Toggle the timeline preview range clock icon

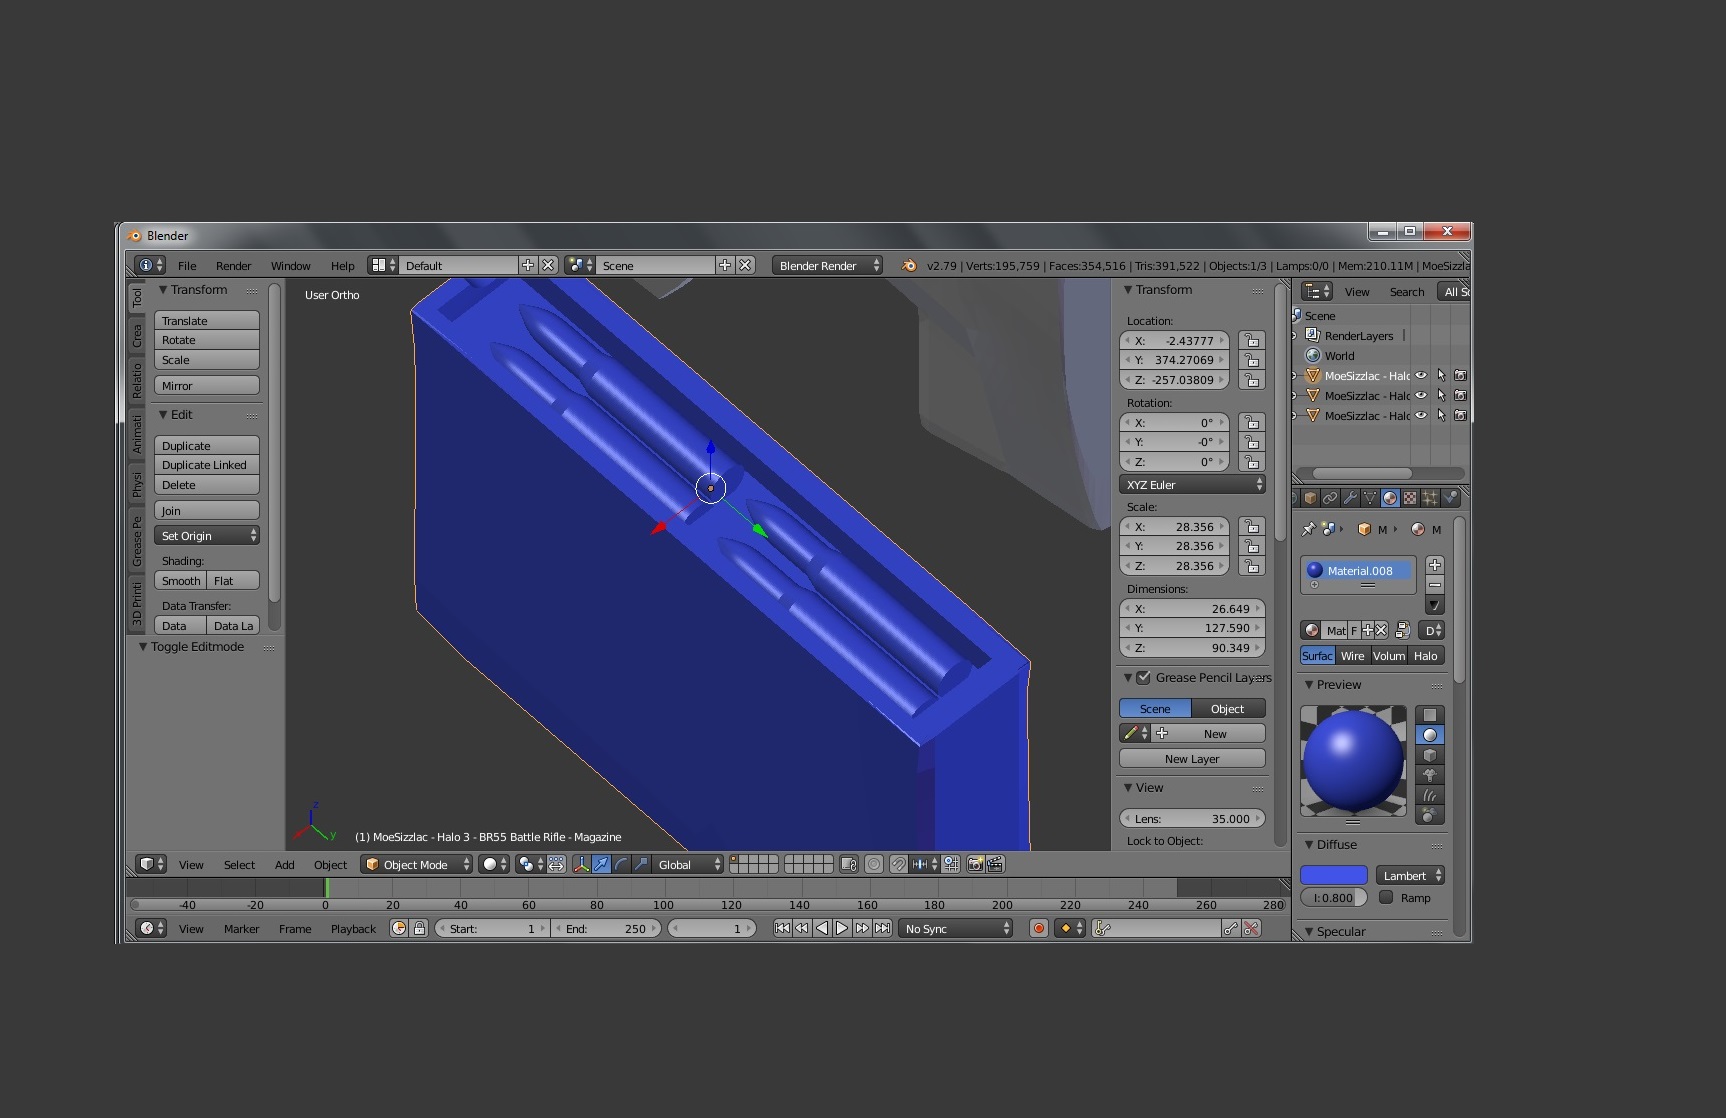pos(399,928)
